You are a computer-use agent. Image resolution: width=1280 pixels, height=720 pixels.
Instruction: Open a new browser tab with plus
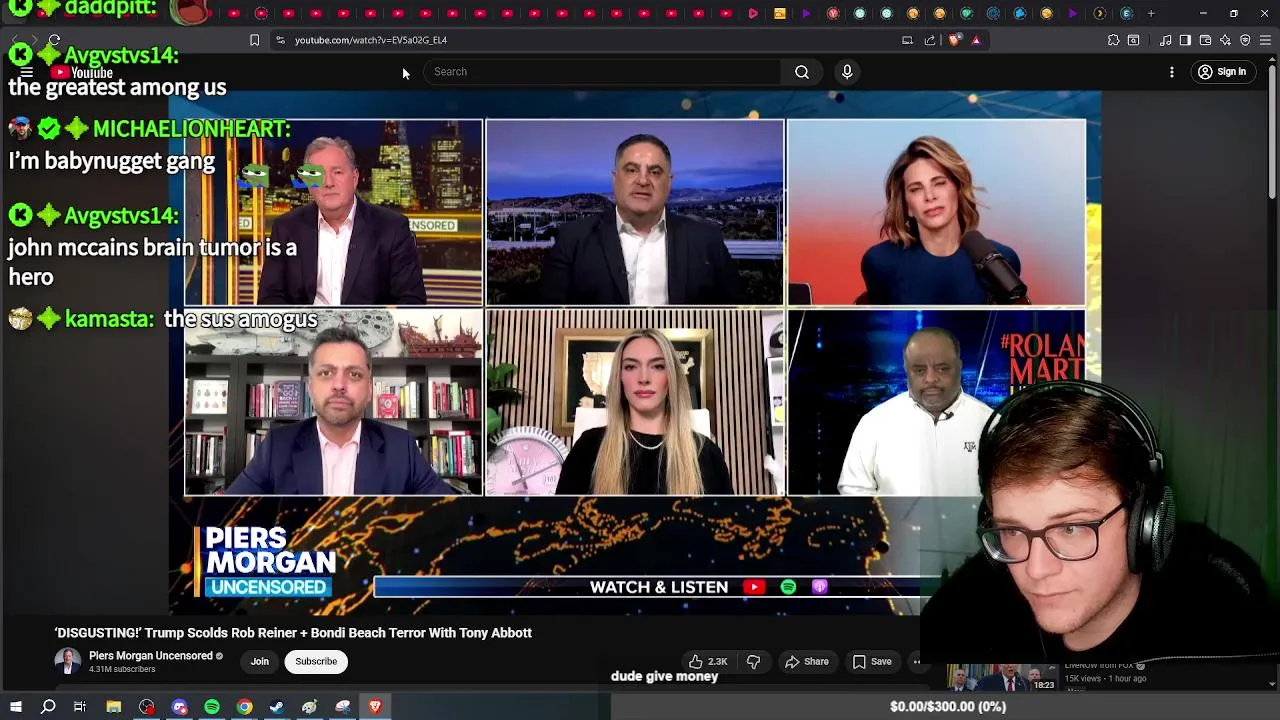pyautogui.click(x=1151, y=13)
